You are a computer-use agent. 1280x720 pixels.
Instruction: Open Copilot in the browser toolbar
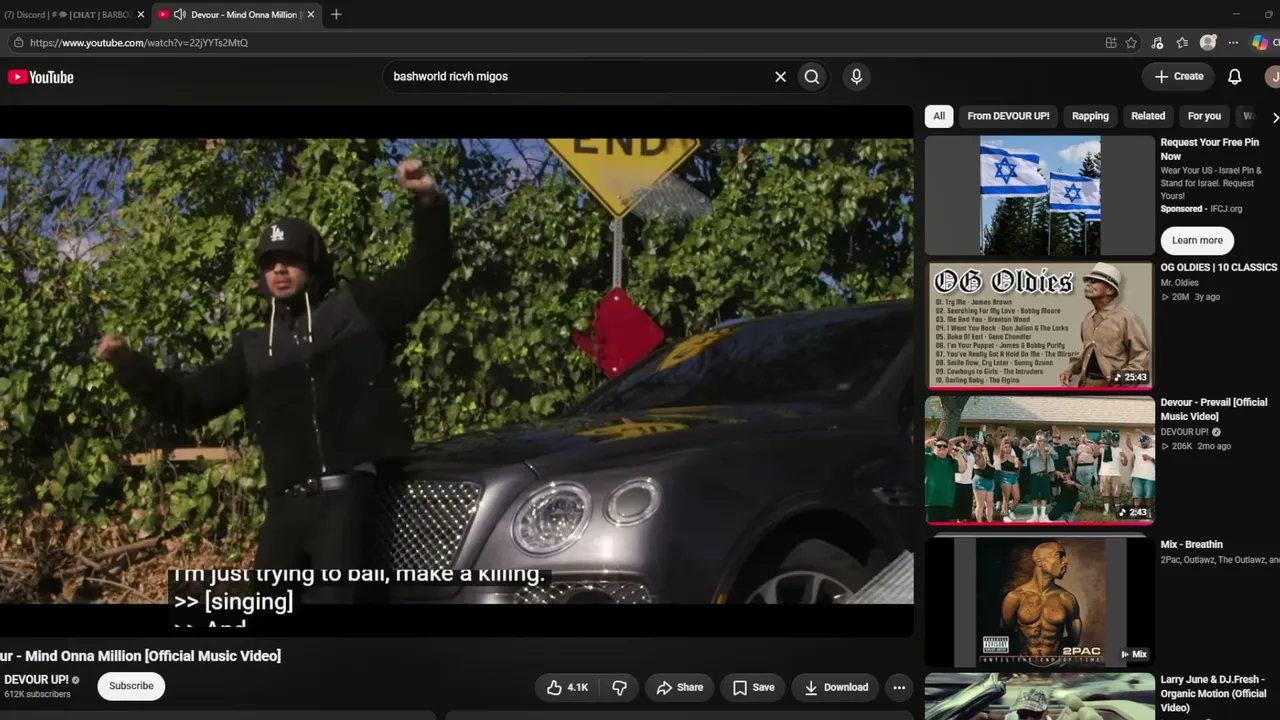pos(1260,43)
